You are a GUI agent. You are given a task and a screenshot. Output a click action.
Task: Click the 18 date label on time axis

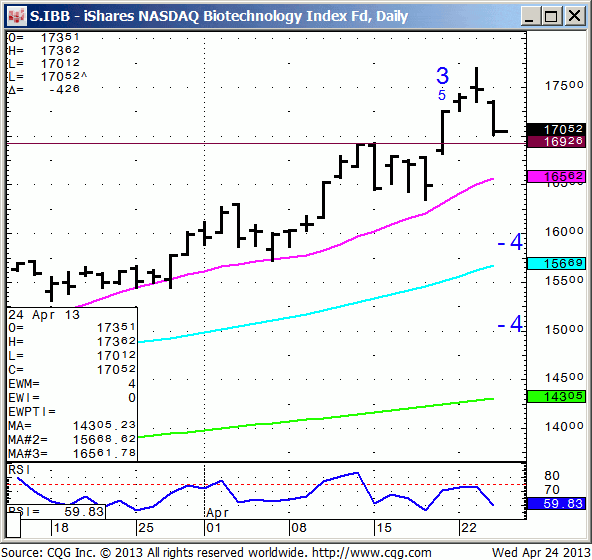coord(61,528)
